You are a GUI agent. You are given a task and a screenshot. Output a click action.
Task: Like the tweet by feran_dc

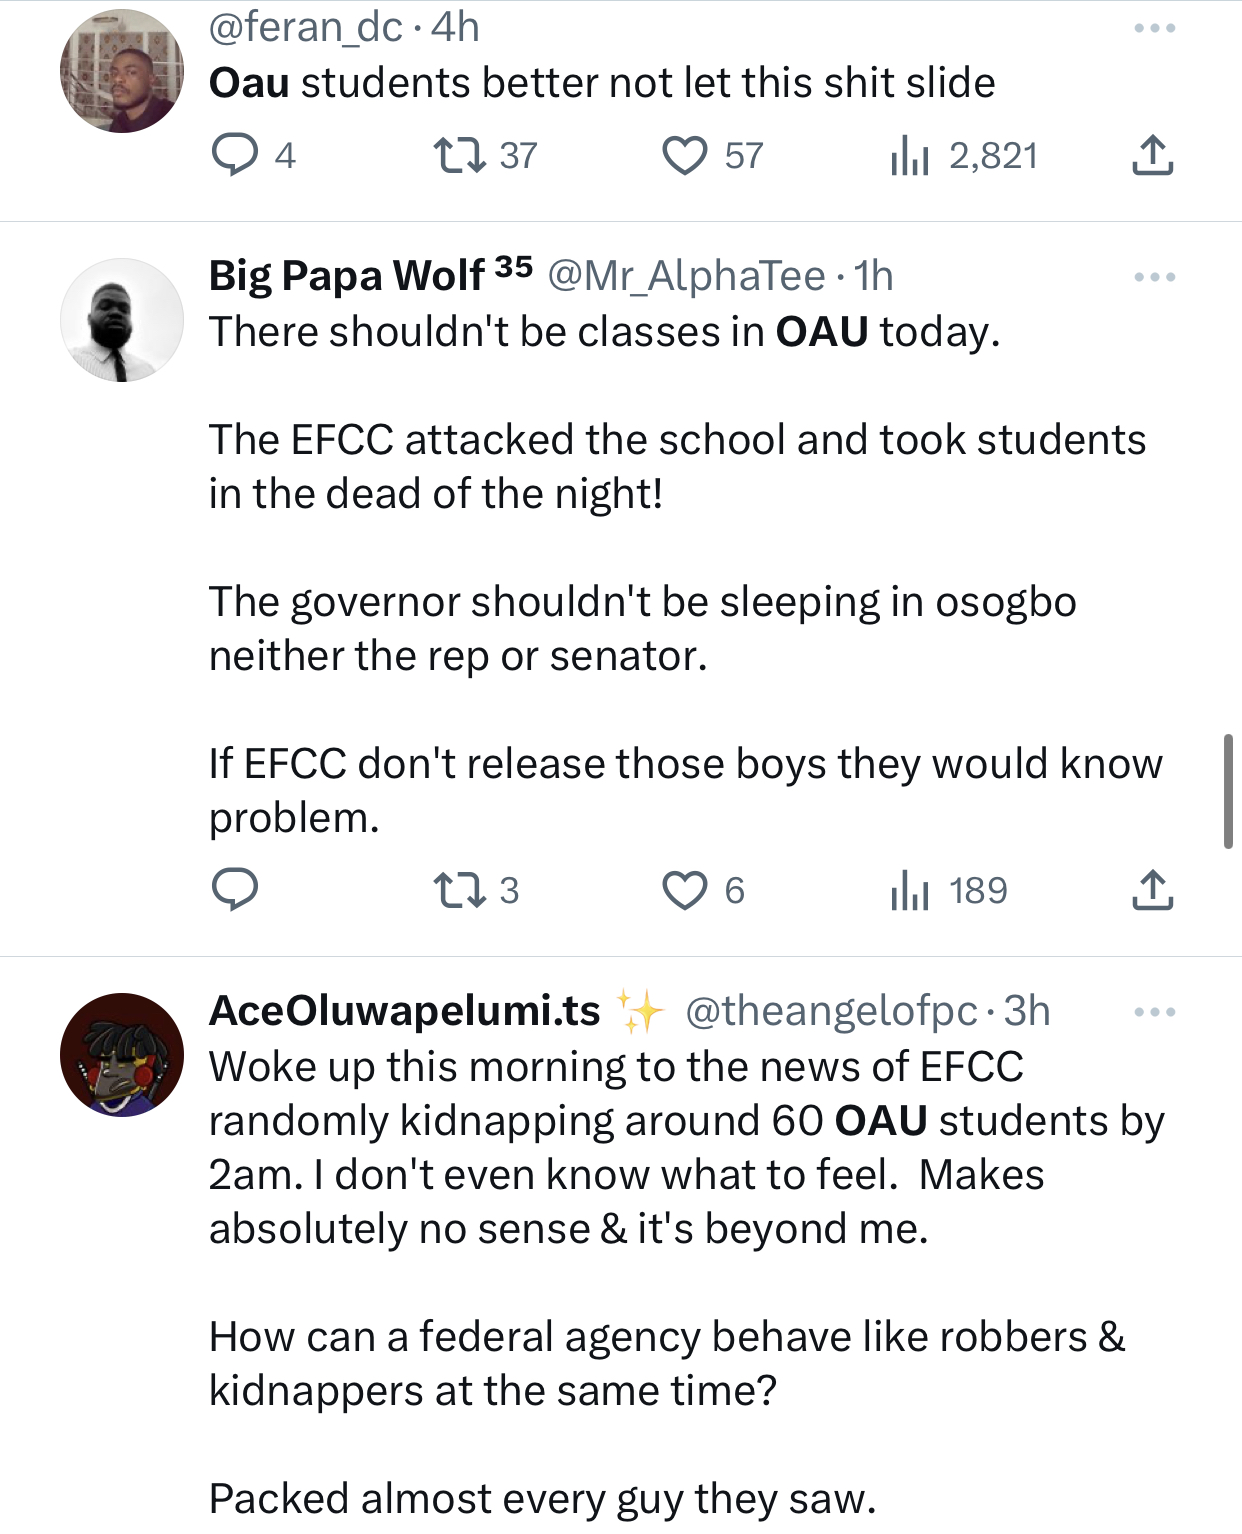(x=685, y=156)
